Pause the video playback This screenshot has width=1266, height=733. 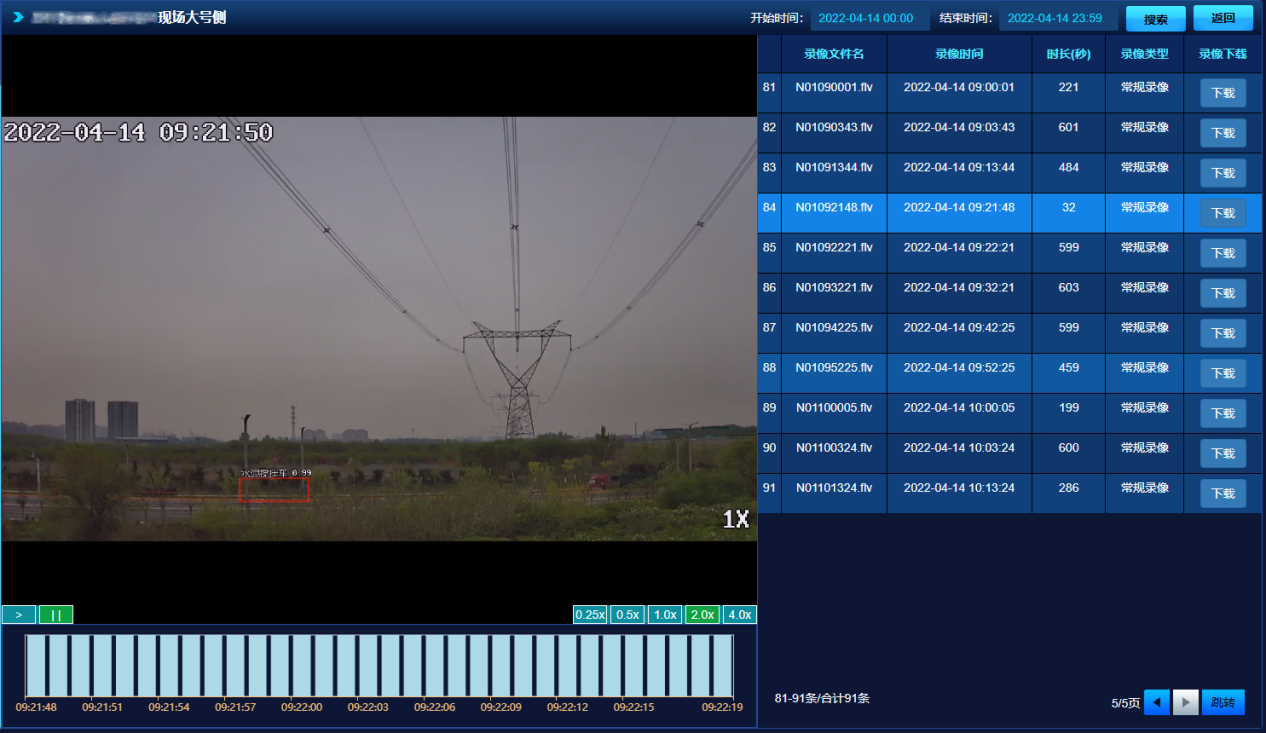click(x=56, y=615)
